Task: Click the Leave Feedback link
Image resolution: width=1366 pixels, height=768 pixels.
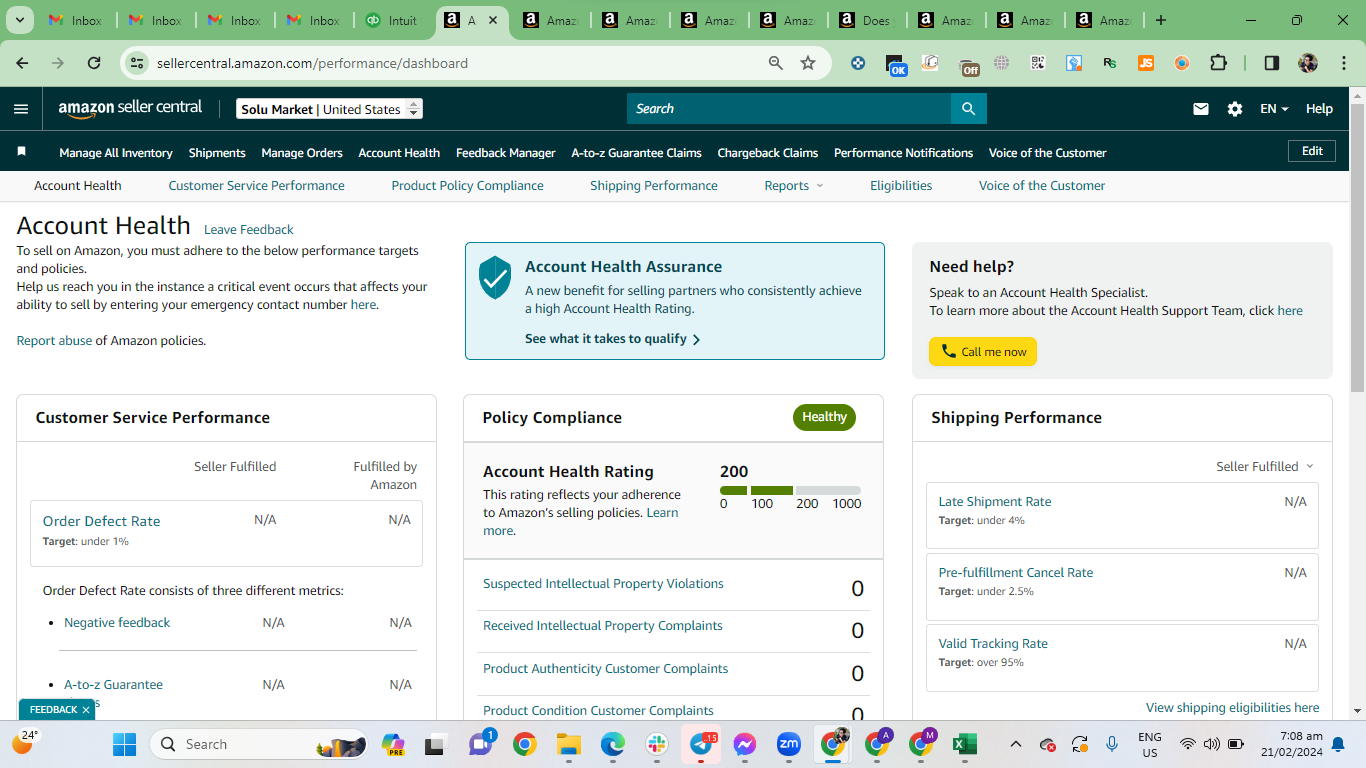Action: tap(249, 230)
